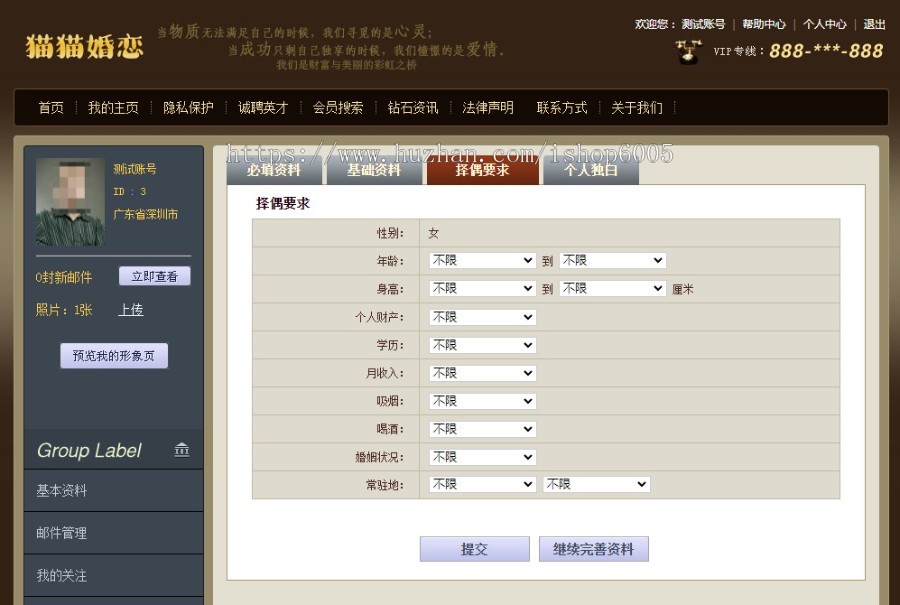The image size is (900, 605).
Task: Open 我的主页 in the navigation bar
Action: [x=113, y=108]
